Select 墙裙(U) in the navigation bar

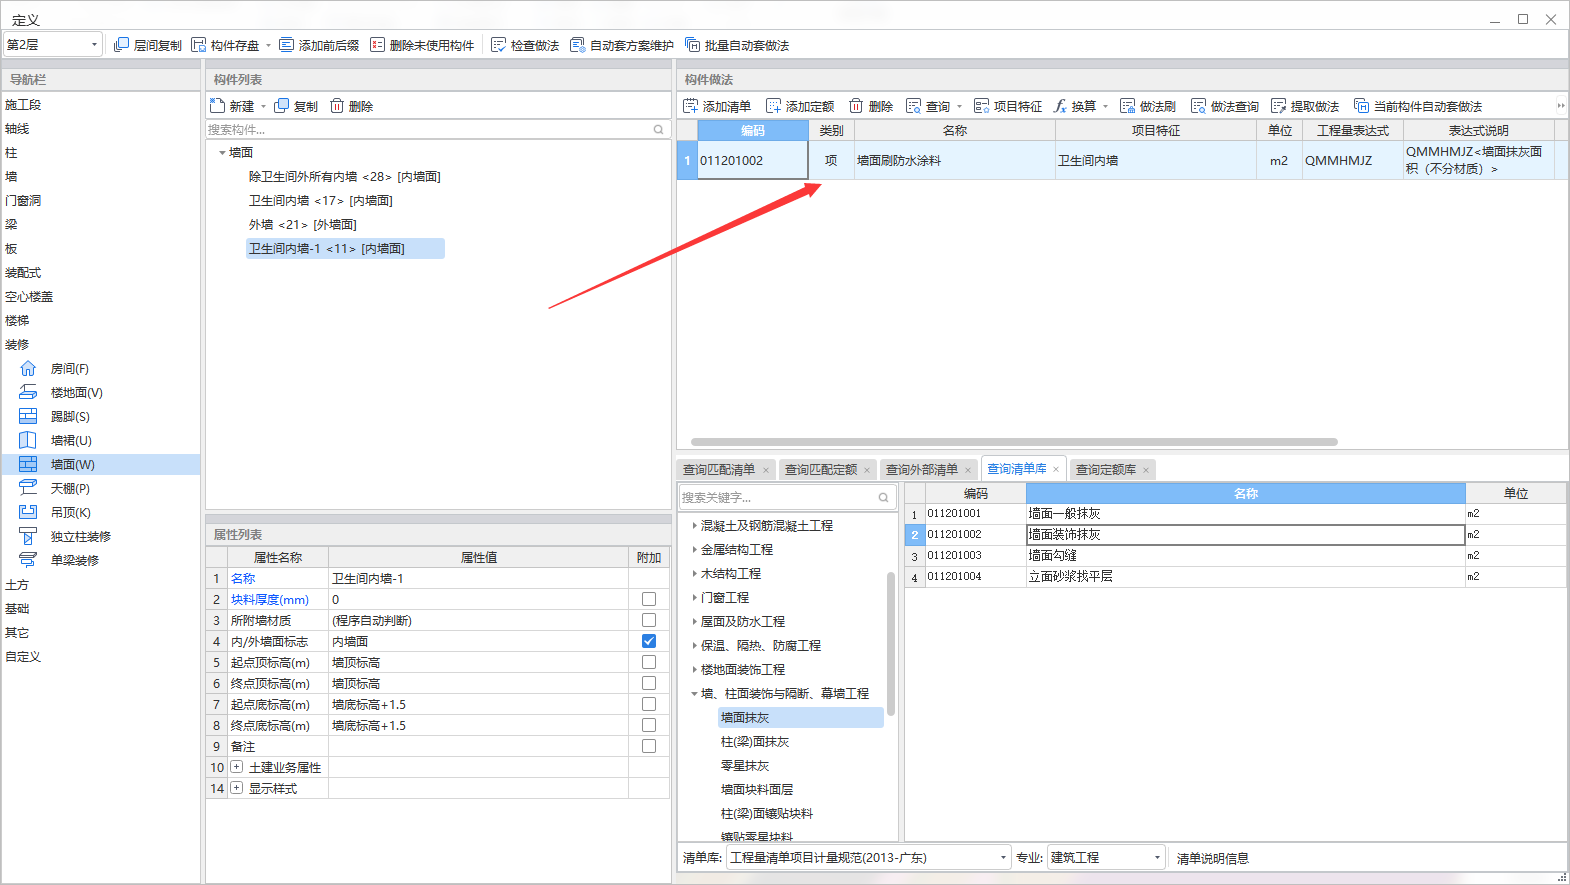tap(71, 441)
